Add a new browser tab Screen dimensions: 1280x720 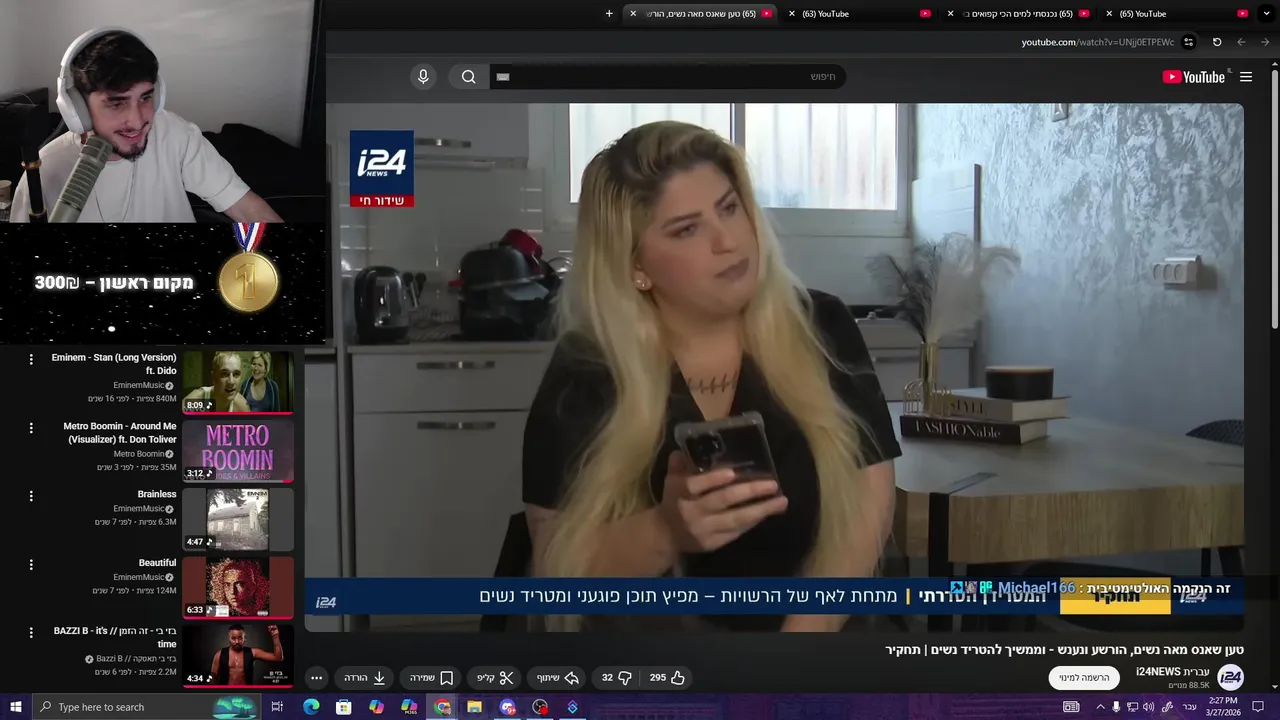tap(609, 14)
